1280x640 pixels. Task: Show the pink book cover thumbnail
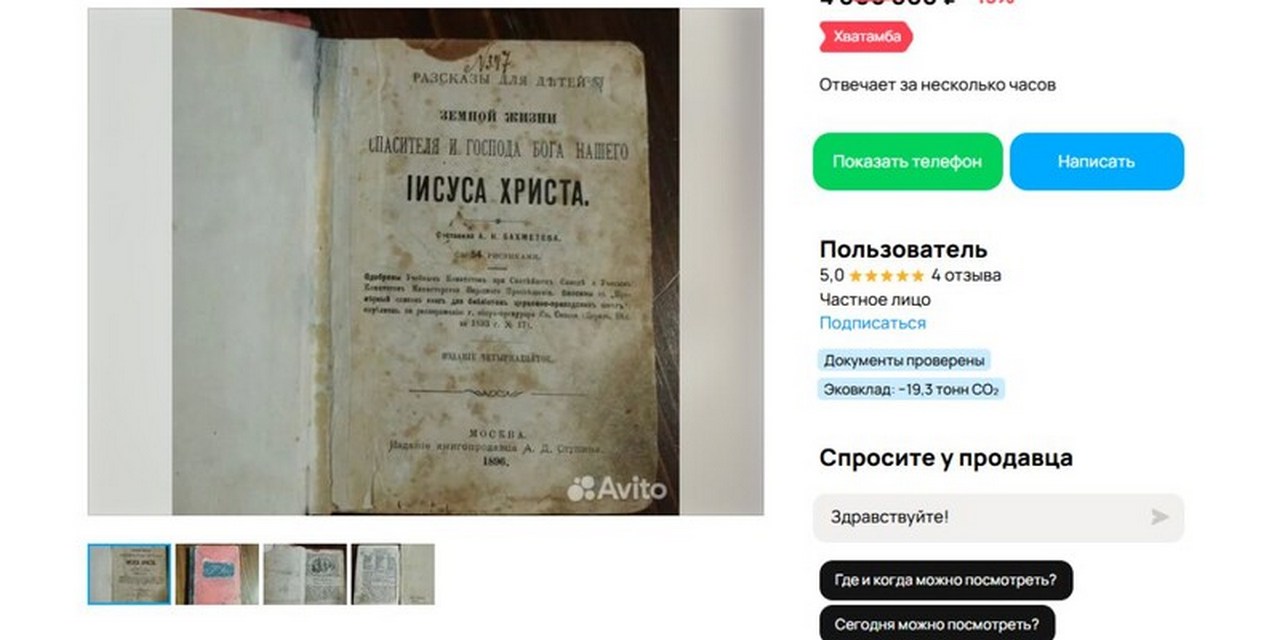click(x=217, y=574)
